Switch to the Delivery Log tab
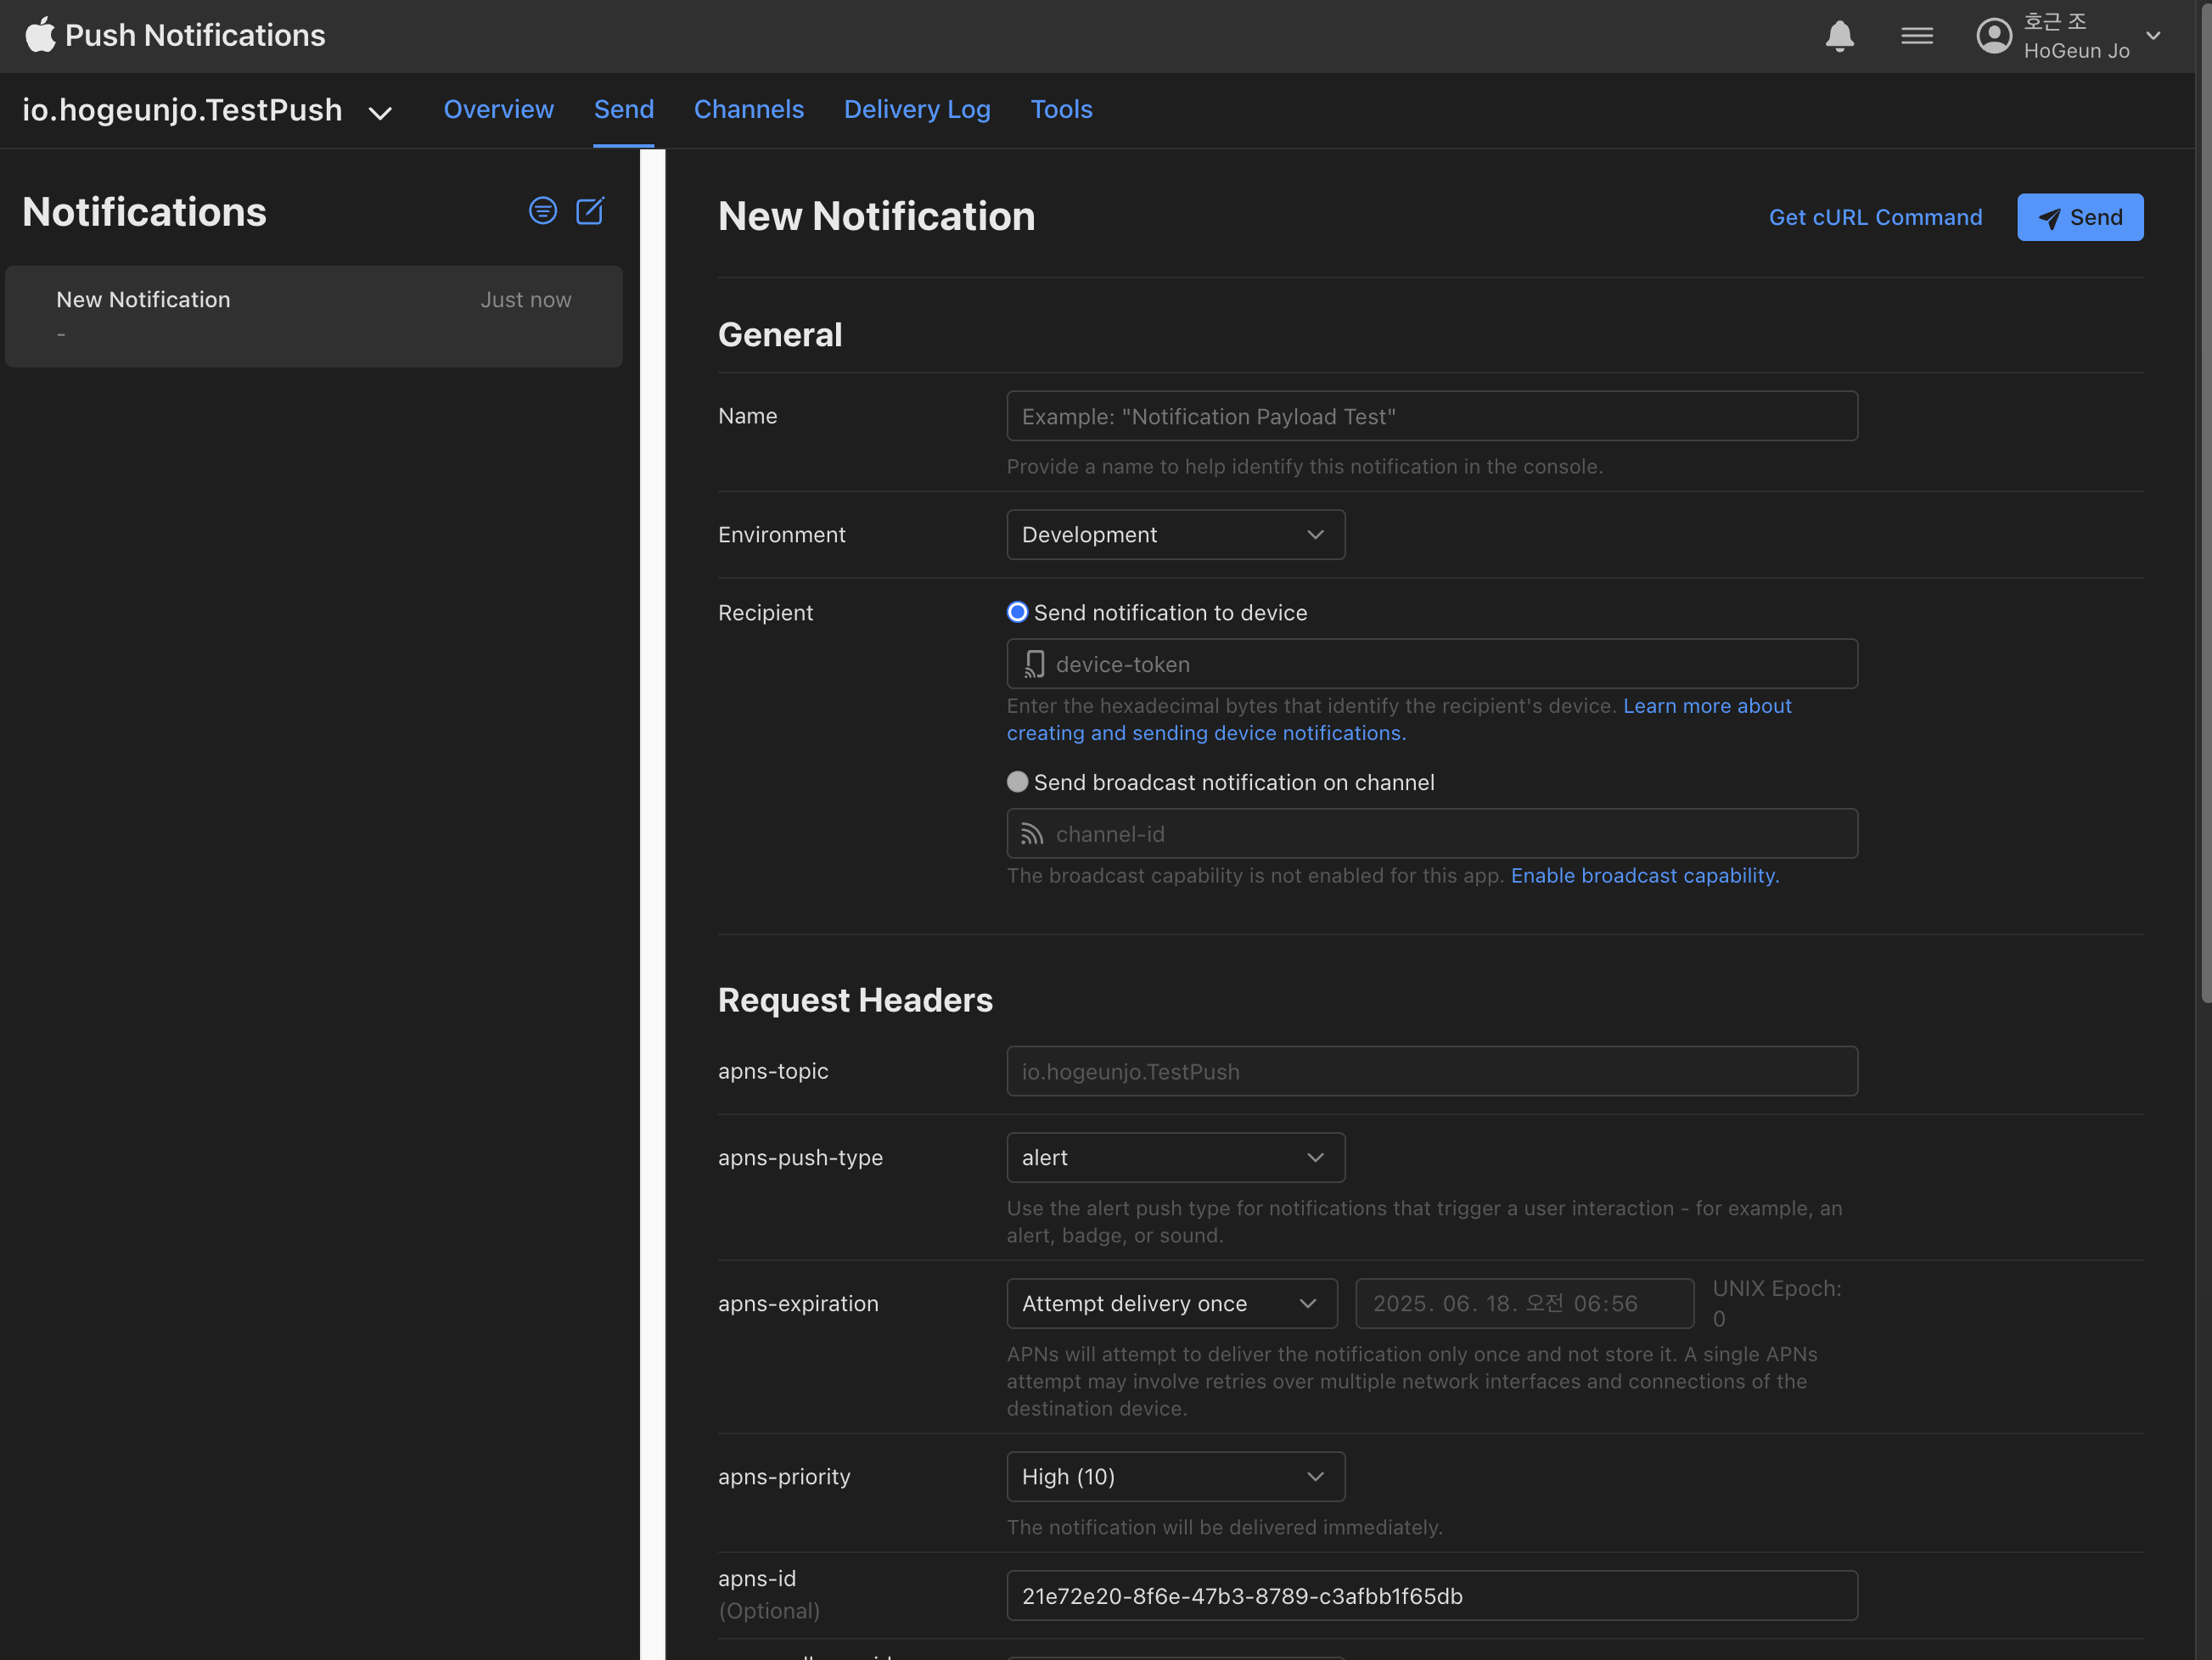The width and height of the screenshot is (2212, 1660). 916,109
